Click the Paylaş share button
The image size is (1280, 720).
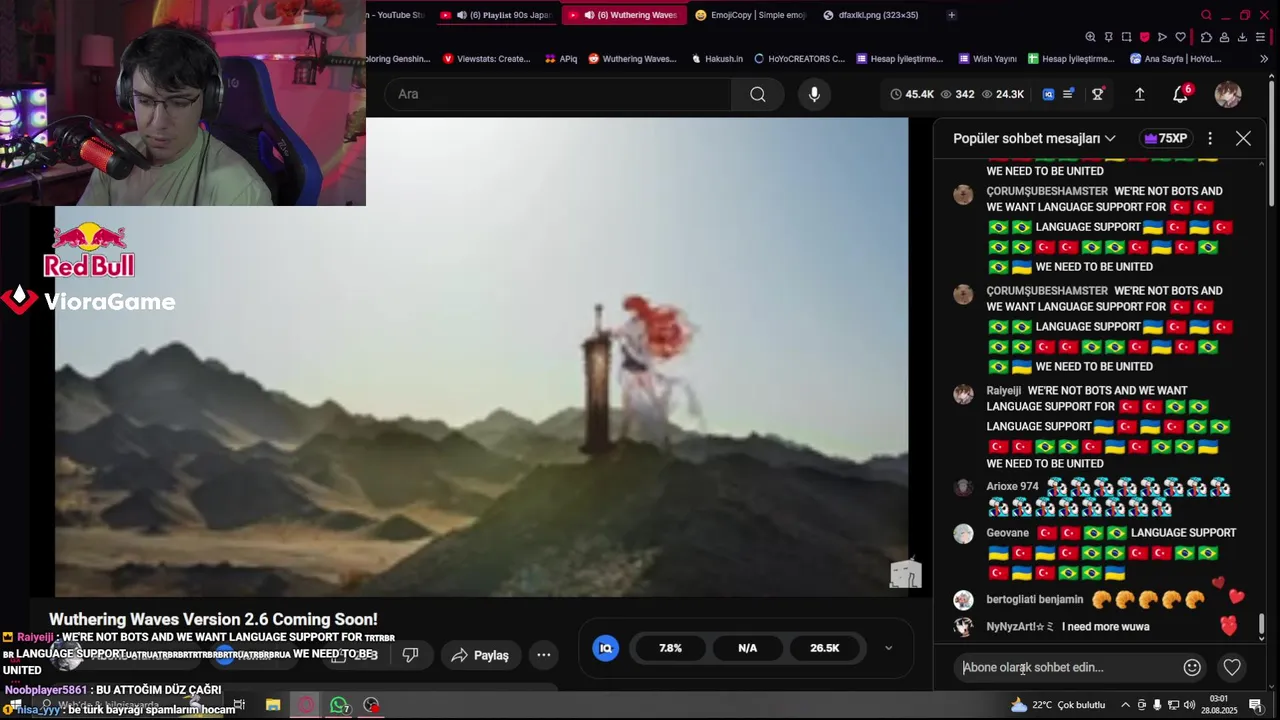tap(481, 655)
